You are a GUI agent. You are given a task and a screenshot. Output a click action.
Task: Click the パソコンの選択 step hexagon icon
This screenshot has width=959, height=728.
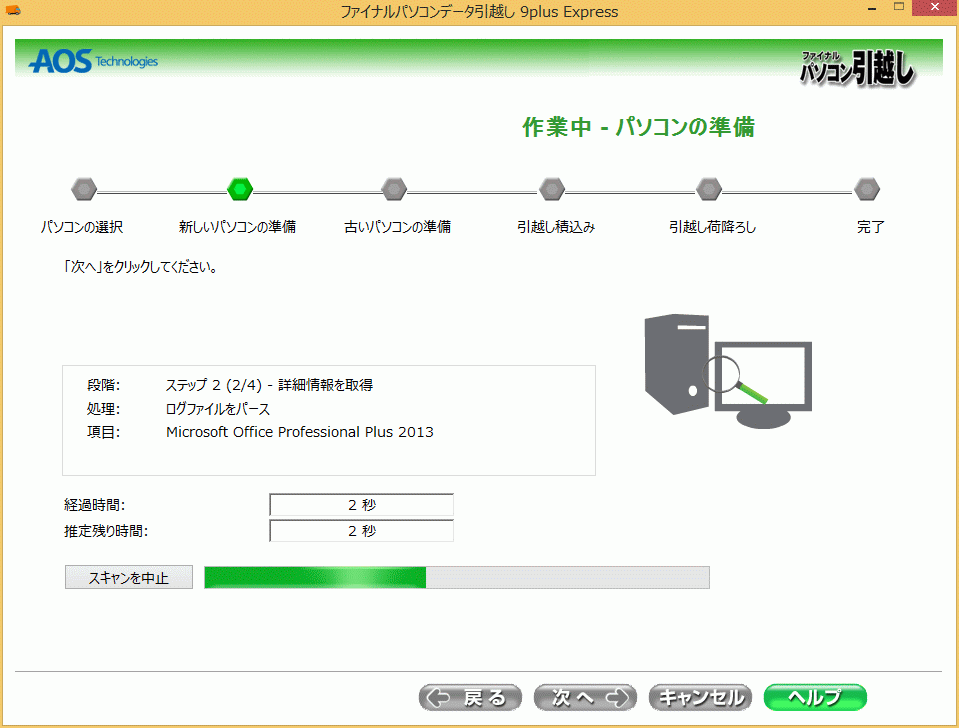(x=84, y=188)
